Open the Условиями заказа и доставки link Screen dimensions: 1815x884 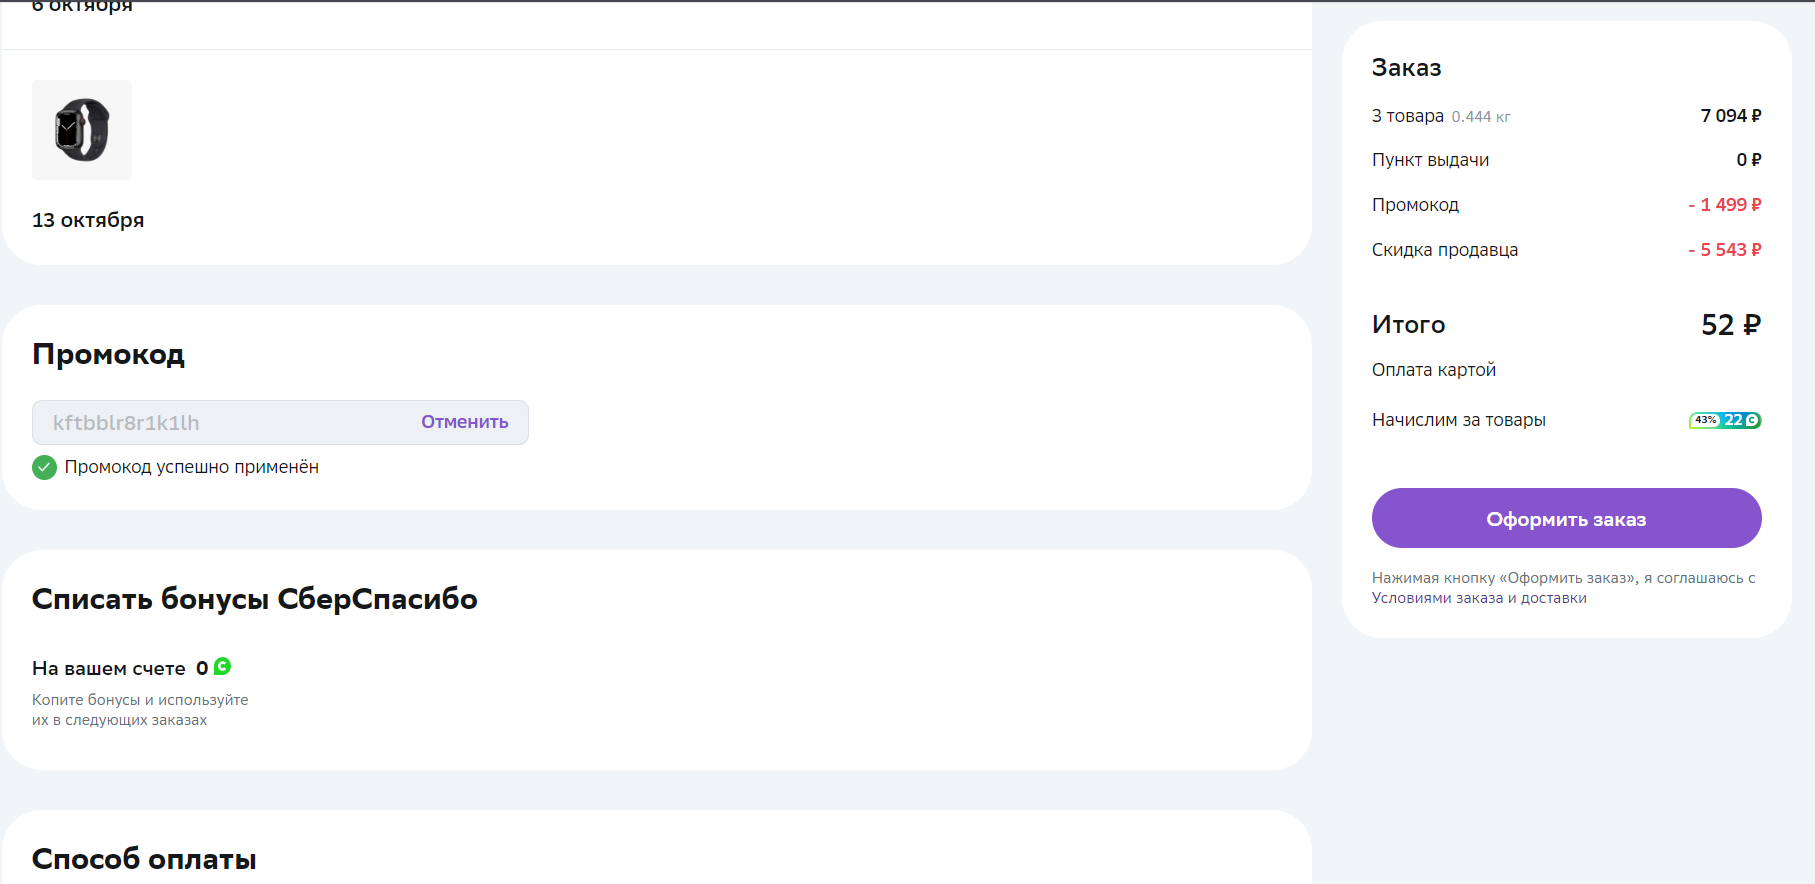(x=1479, y=598)
